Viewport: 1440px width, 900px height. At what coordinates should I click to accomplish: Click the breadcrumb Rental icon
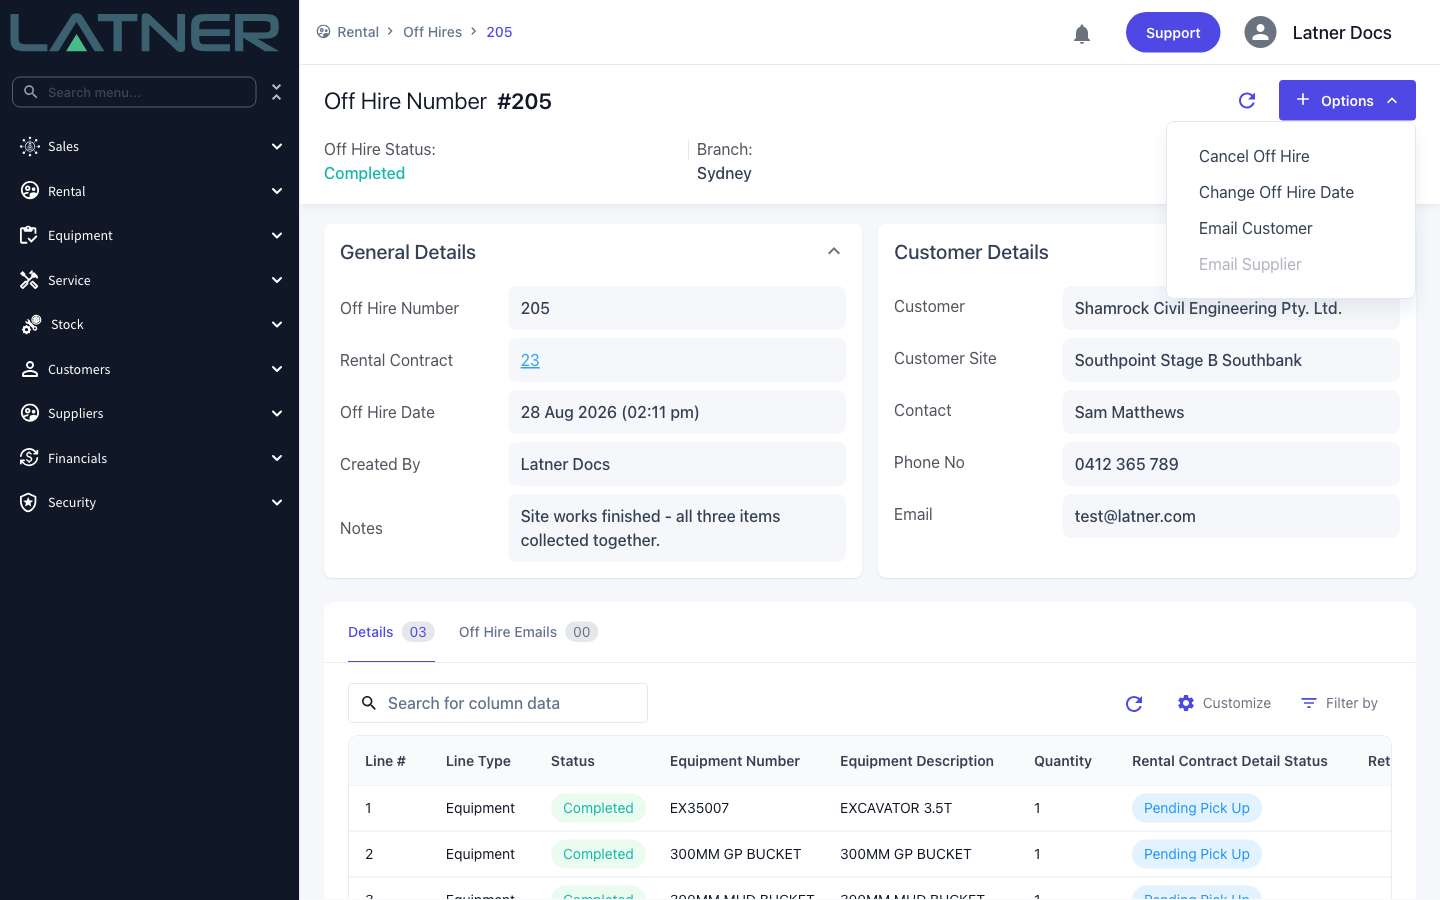tap(323, 32)
